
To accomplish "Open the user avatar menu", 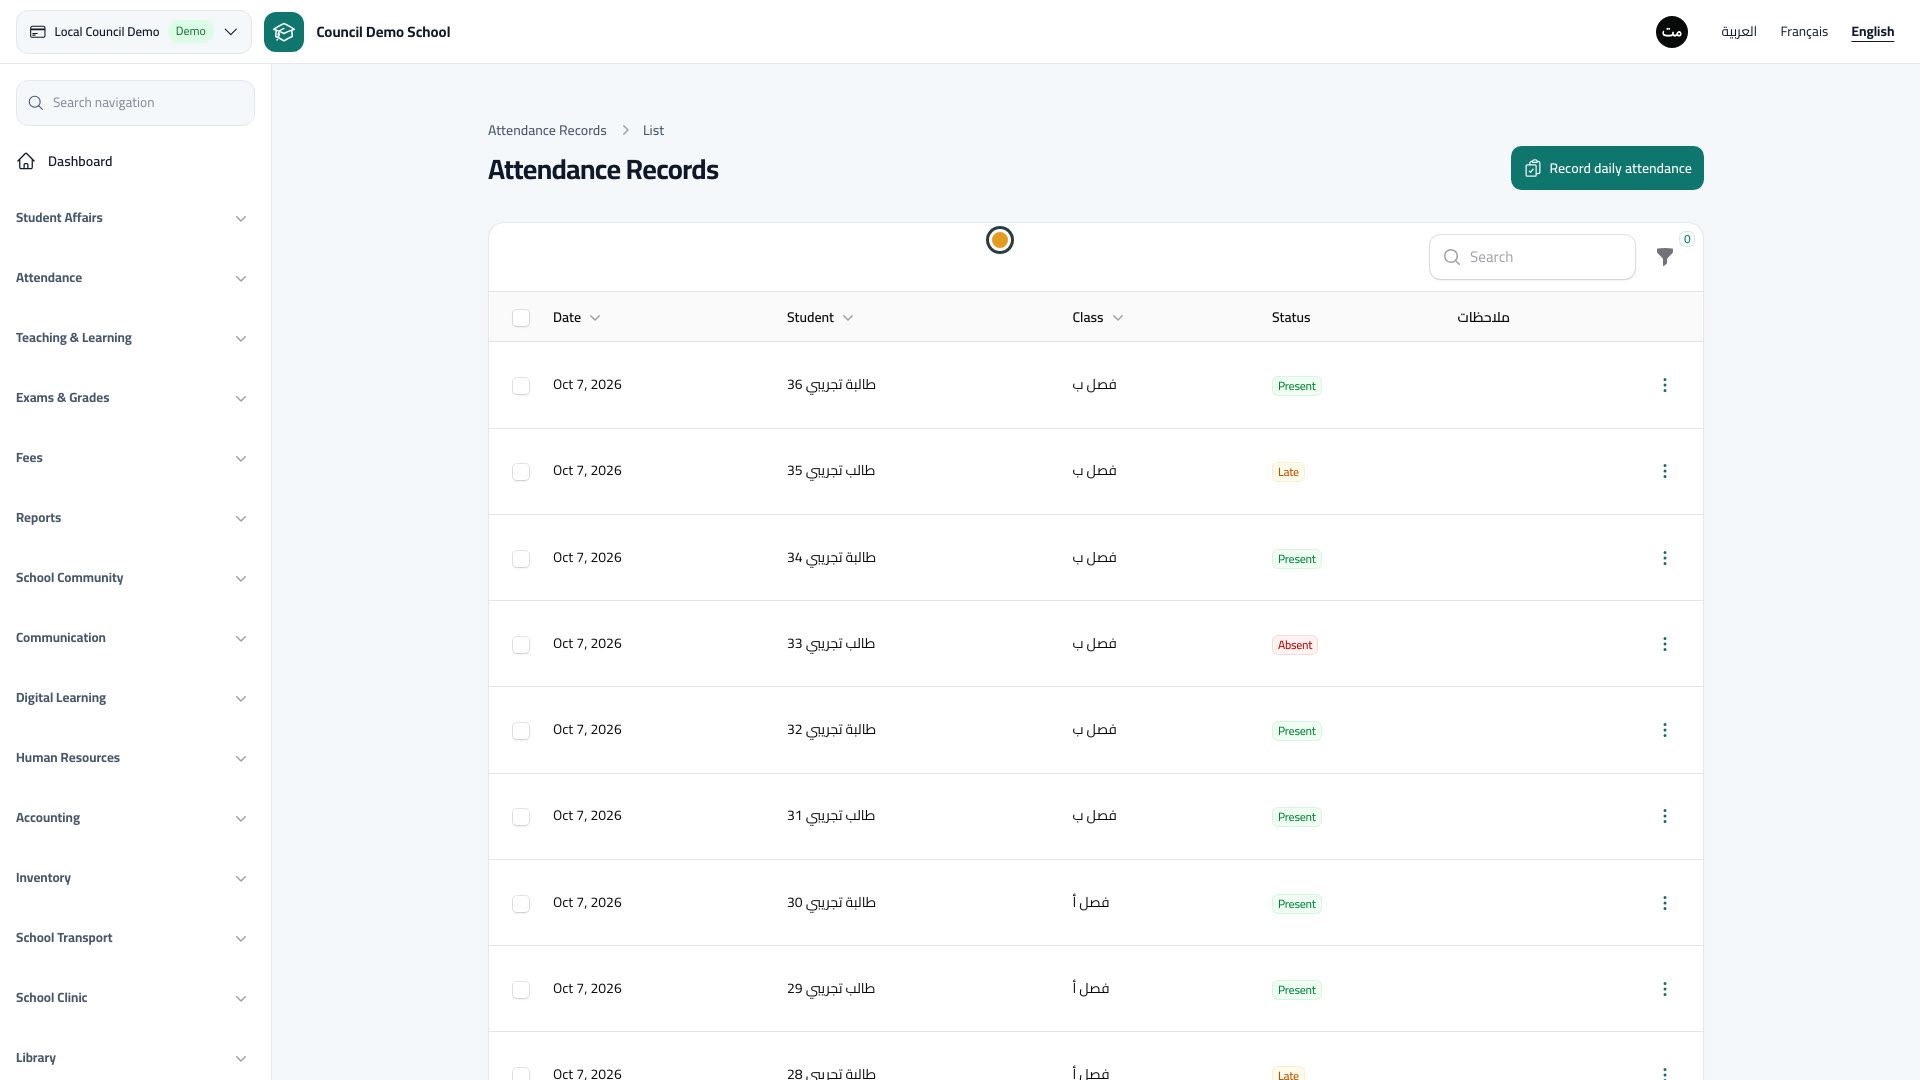I will pyautogui.click(x=1672, y=32).
